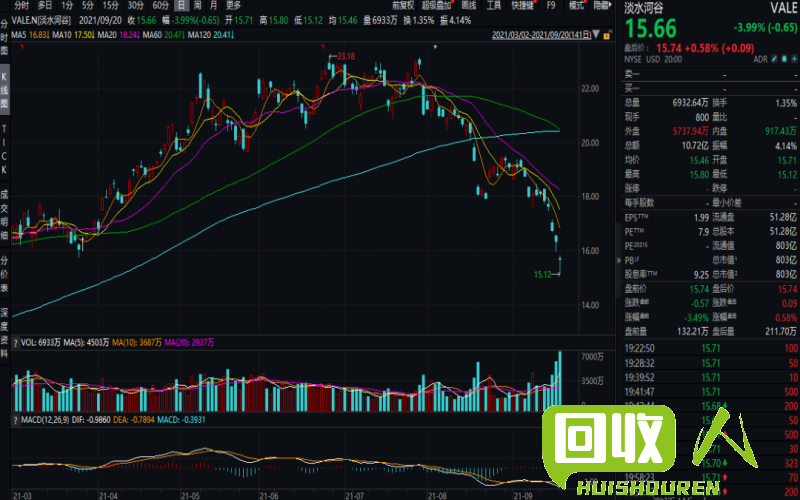Viewport: 800px width, 500px height.
Task: Open the 分价表 sidebar tab
Action: (x=4, y=274)
